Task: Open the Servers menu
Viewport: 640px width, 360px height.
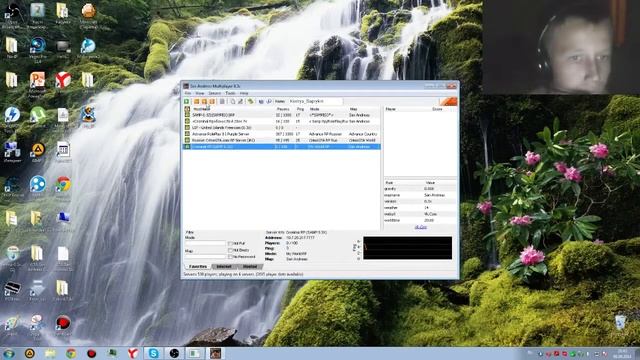Action: pyautogui.click(x=214, y=93)
